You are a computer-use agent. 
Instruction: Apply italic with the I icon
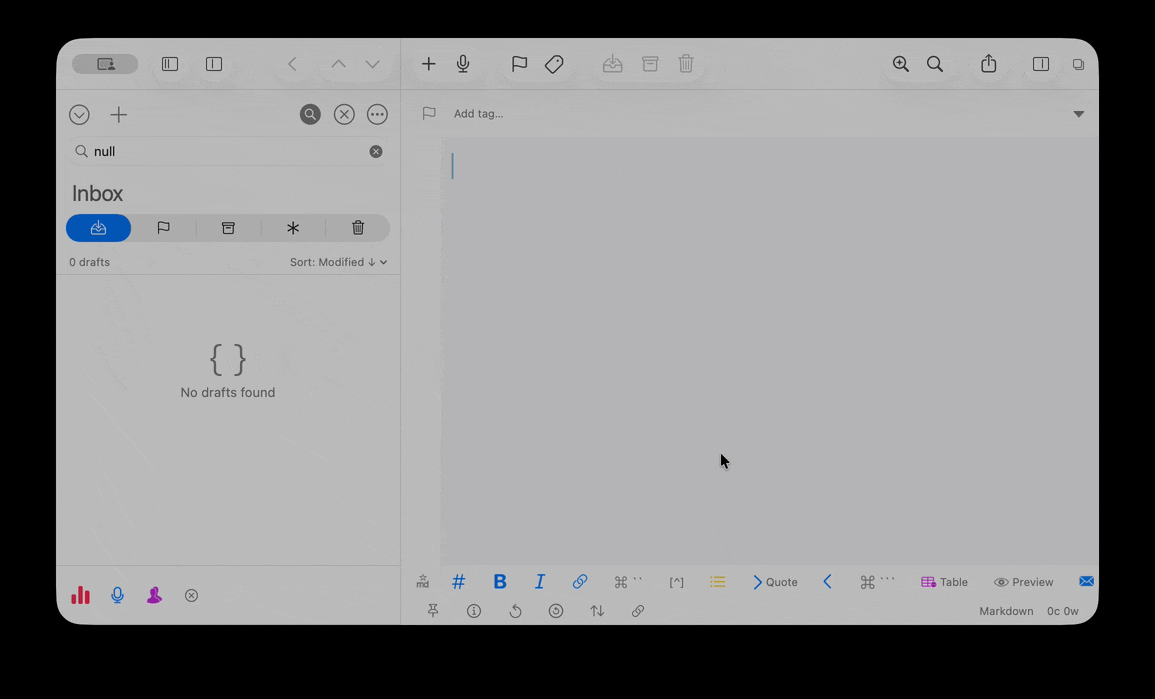coord(539,582)
